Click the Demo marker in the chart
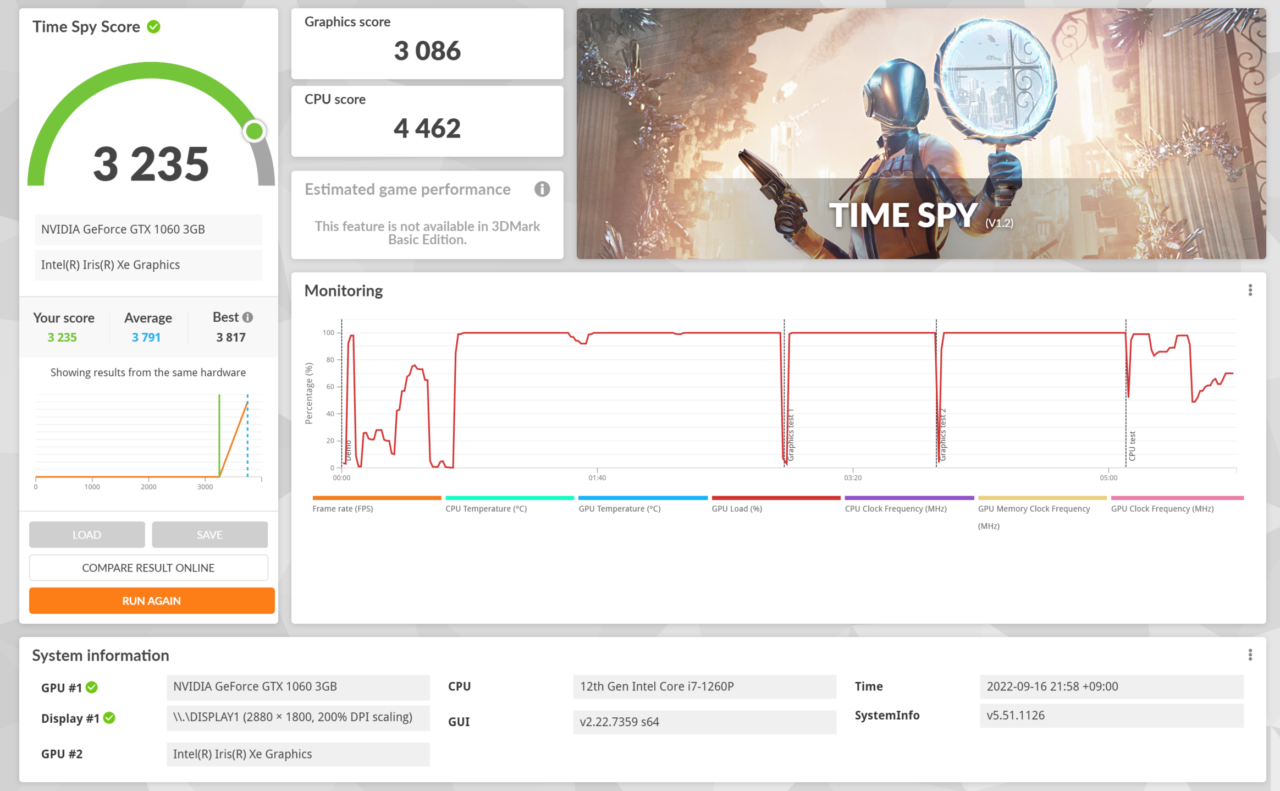 pyautogui.click(x=348, y=451)
